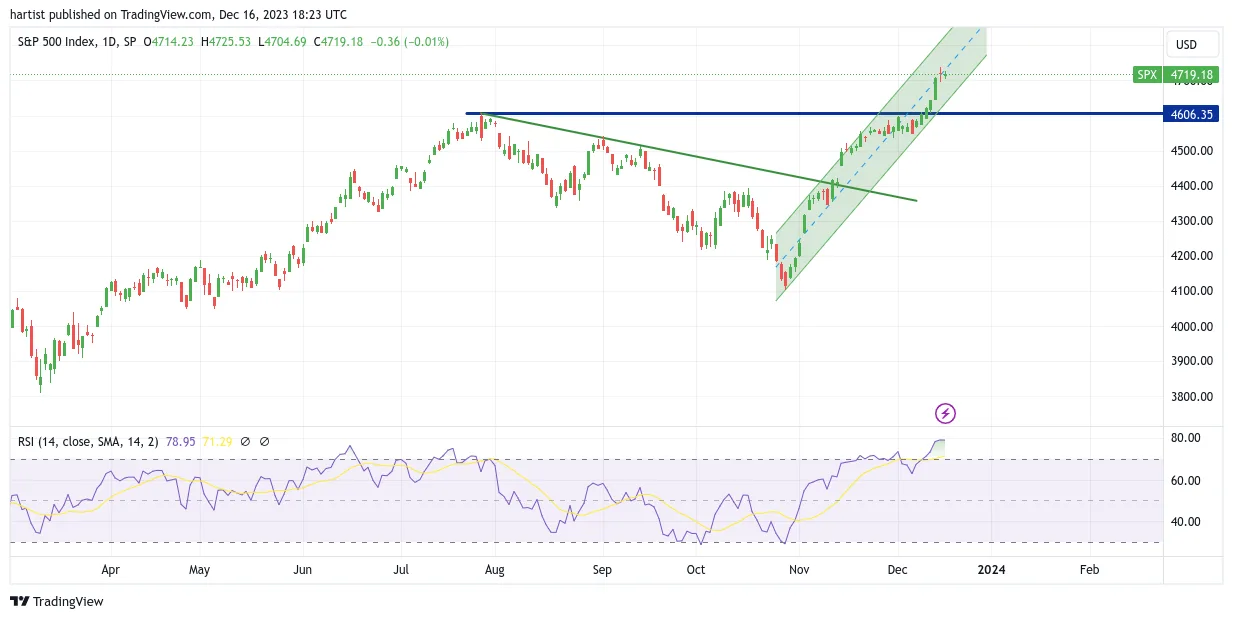The width and height of the screenshot is (1233, 619).
Task: Click the blue 4606.35 price line label
Action: (x=1192, y=114)
